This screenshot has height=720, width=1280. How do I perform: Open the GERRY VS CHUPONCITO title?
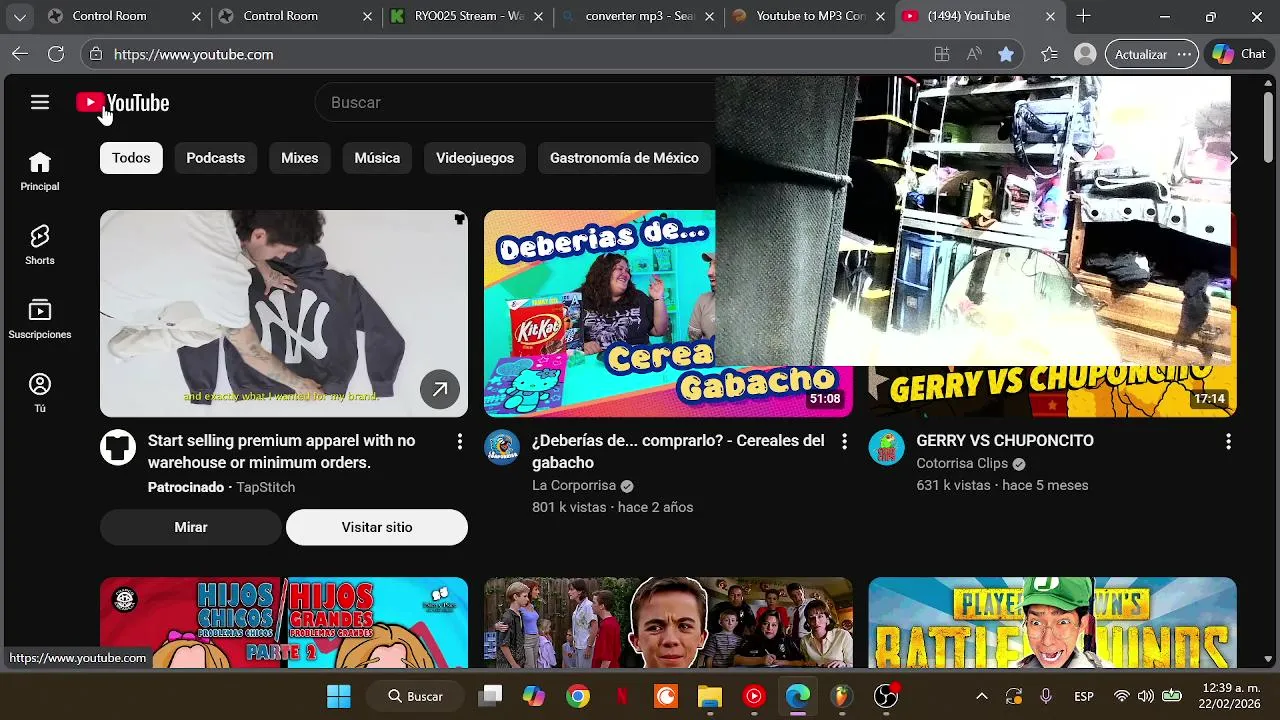pyautogui.click(x=1005, y=441)
